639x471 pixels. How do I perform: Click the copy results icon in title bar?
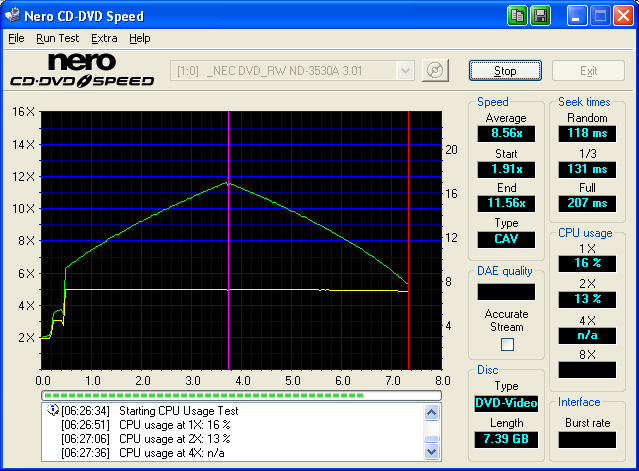click(x=517, y=16)
